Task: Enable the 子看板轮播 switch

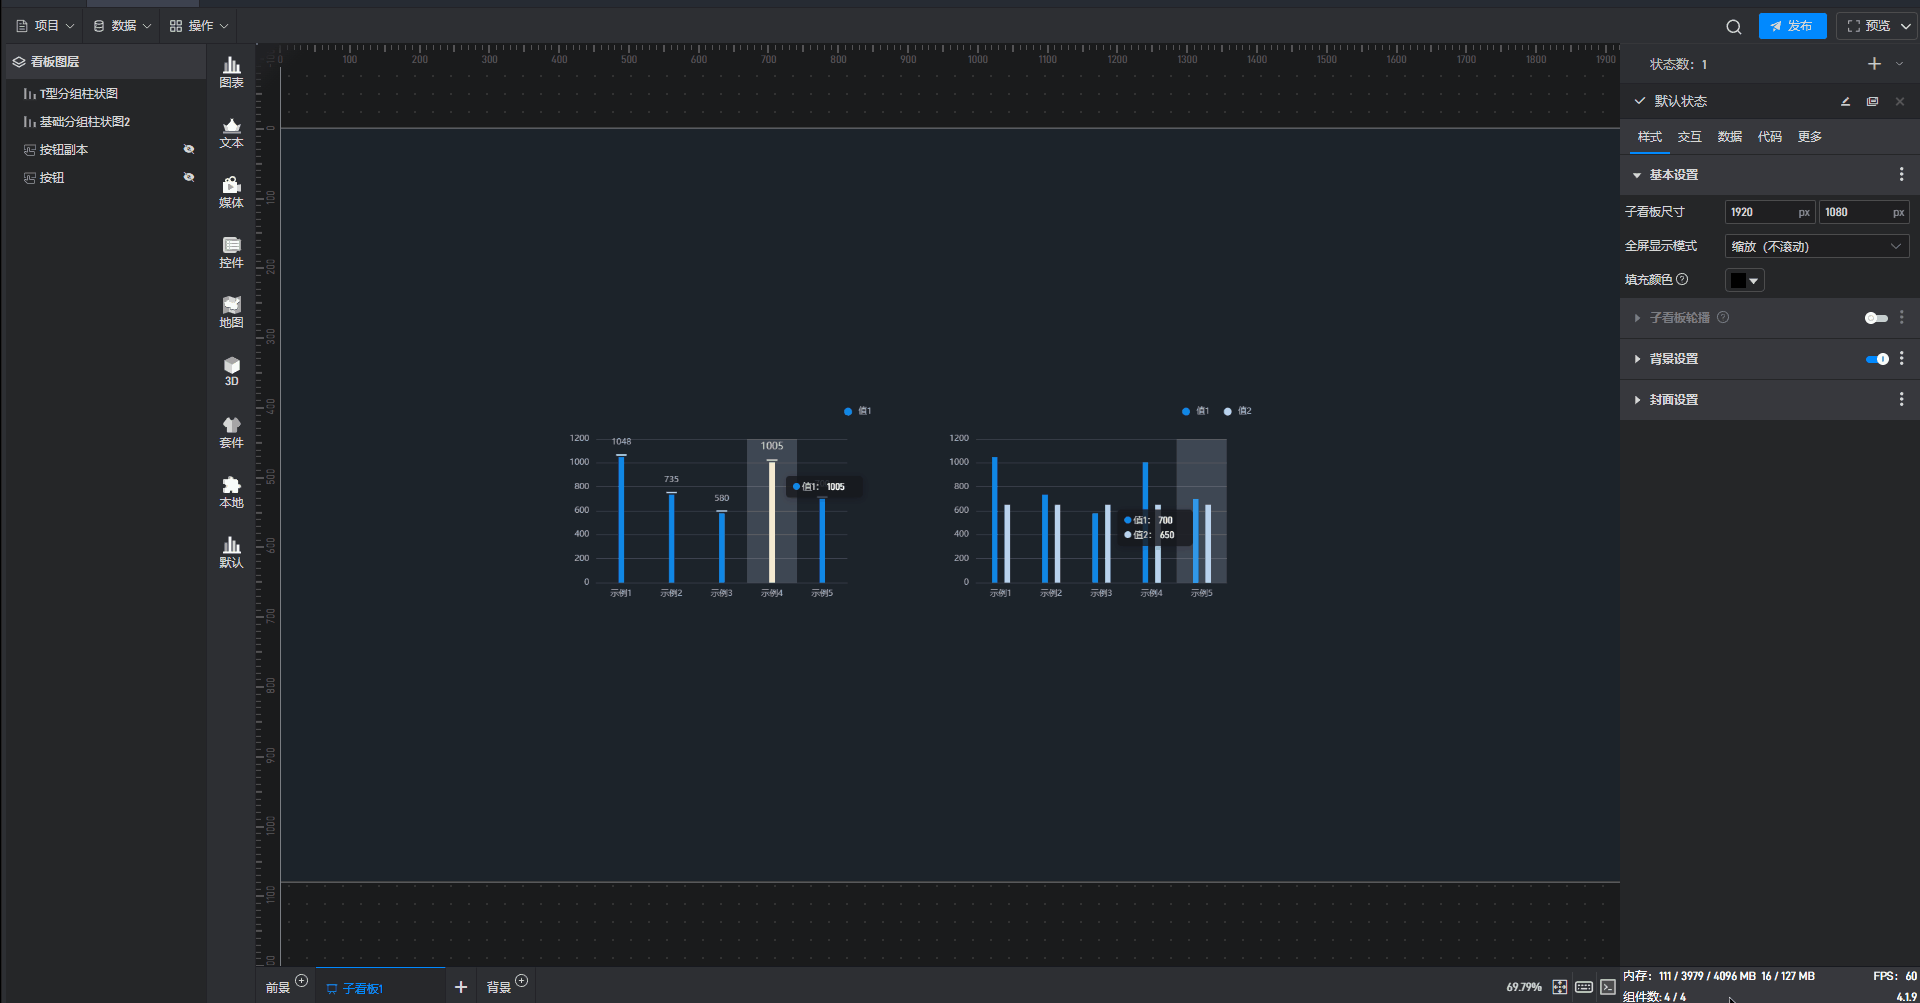Action: pyautogui.click(x=1876, y=318)
